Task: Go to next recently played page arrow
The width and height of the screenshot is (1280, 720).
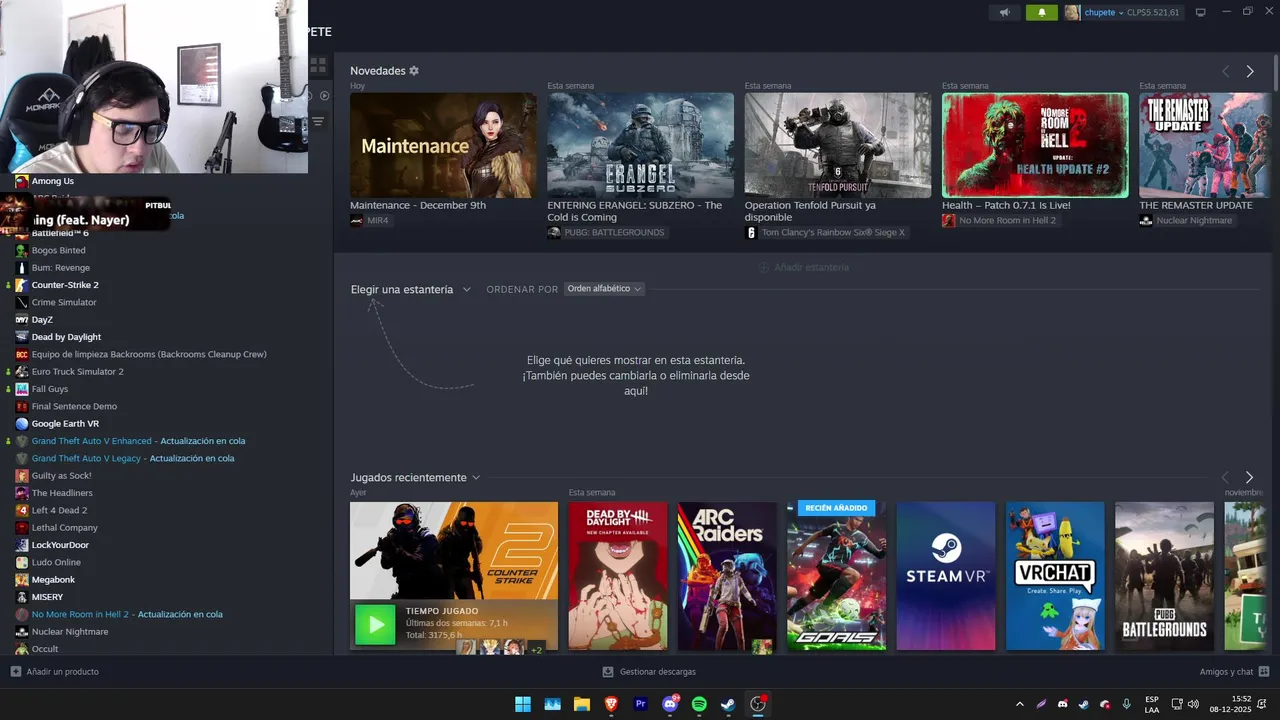Action: tap(1250, 478)
